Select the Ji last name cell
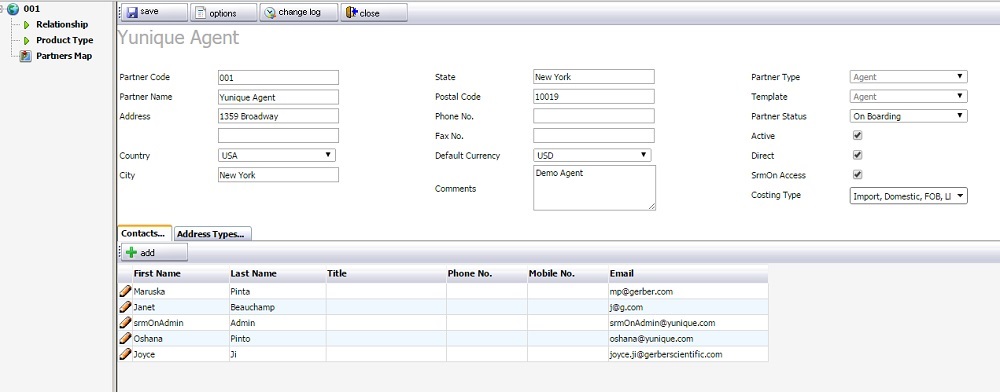 (x=277, y=354)
